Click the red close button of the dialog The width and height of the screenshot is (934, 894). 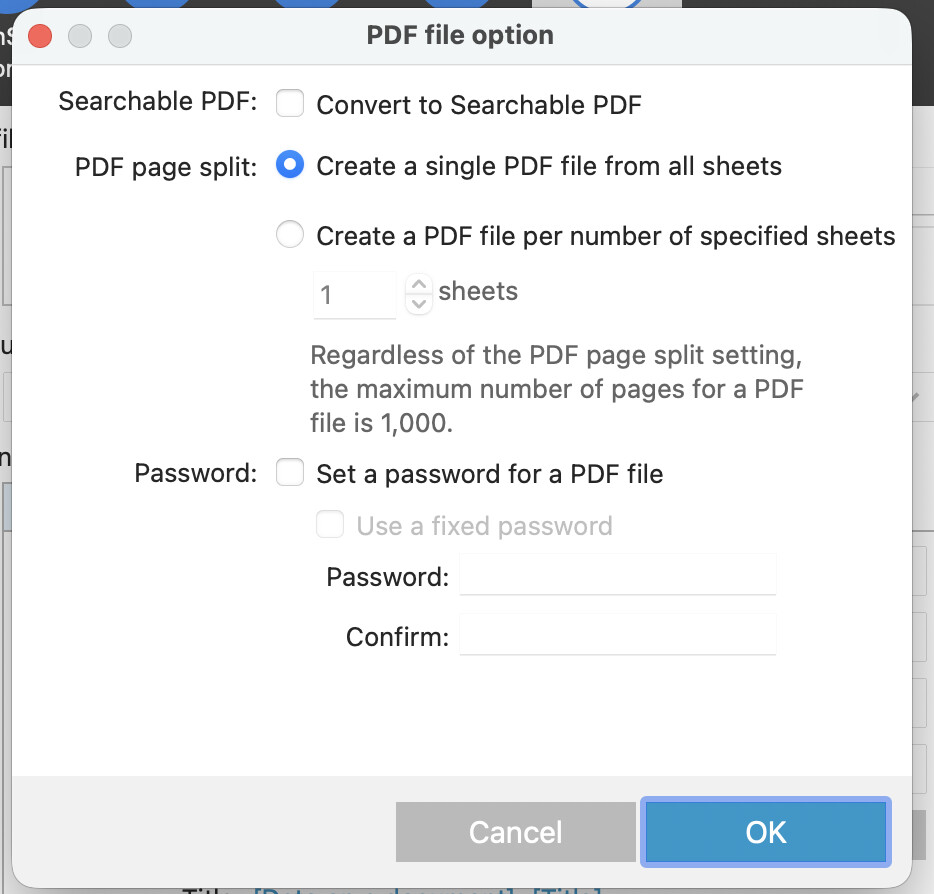40,37
